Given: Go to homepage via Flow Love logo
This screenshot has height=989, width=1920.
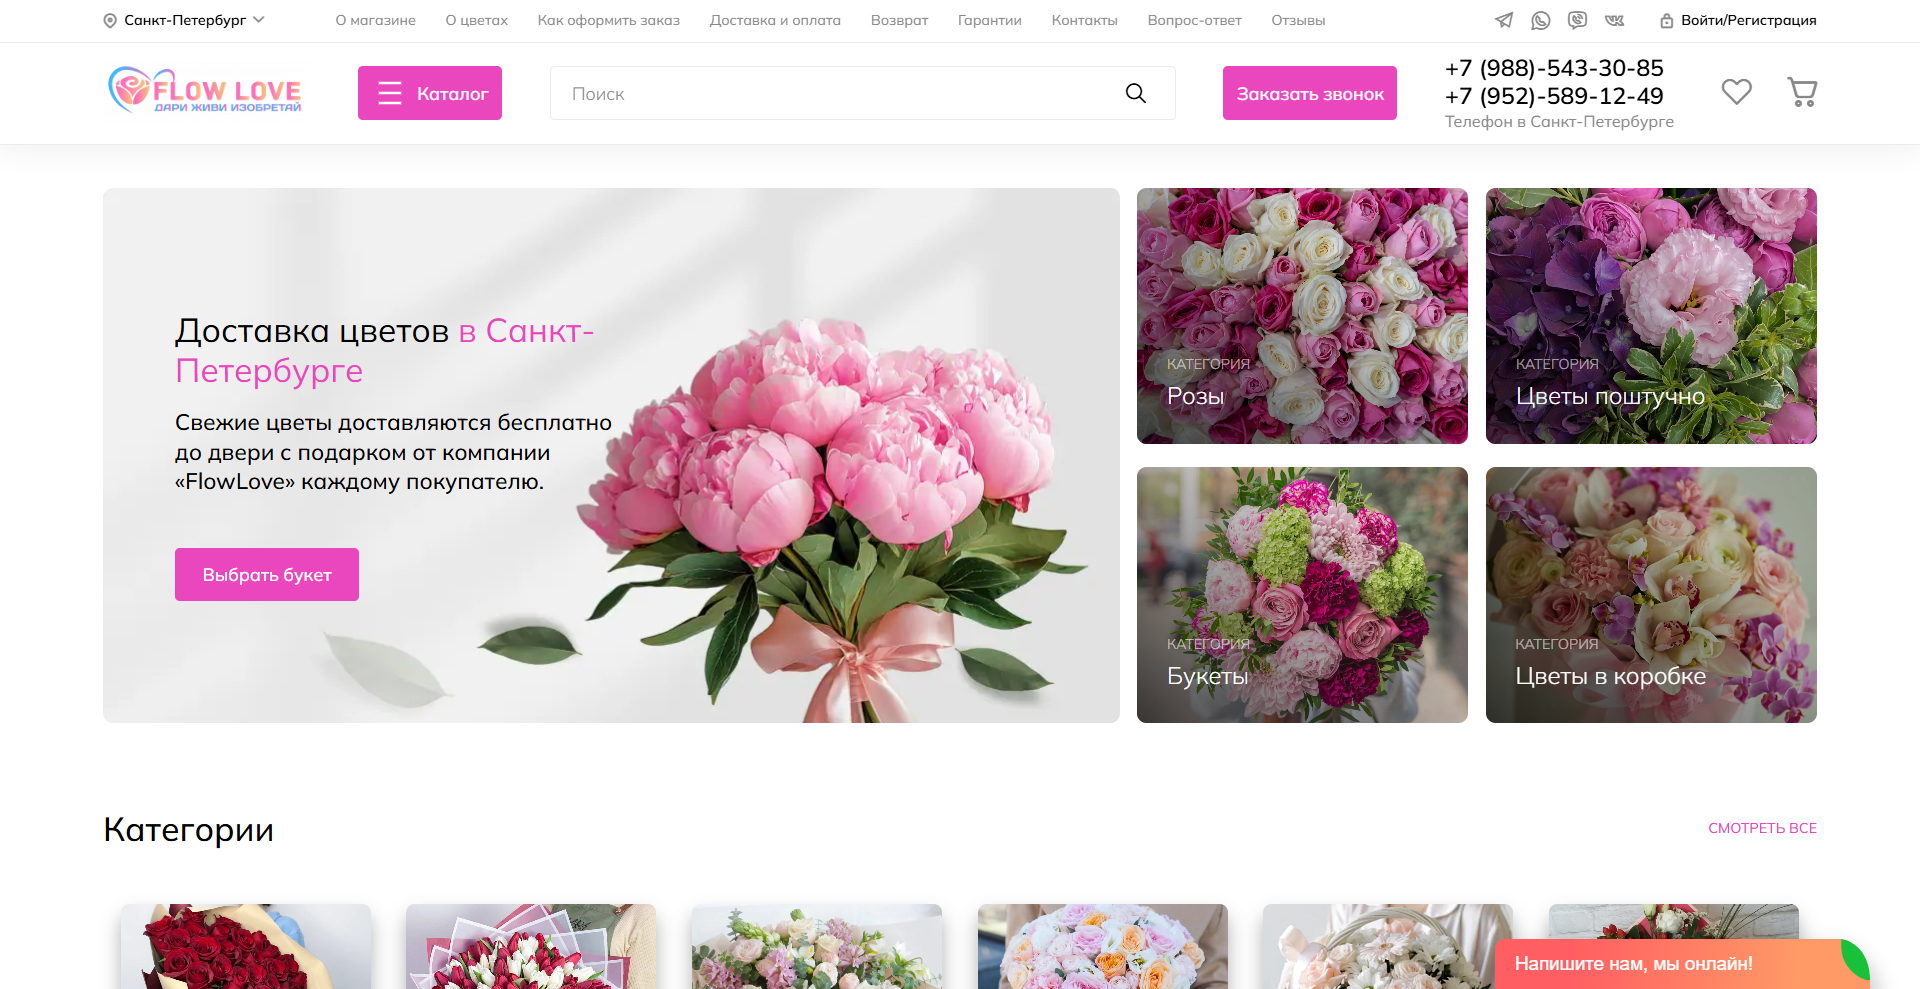Looking at the screenshot, I should 205,91.
